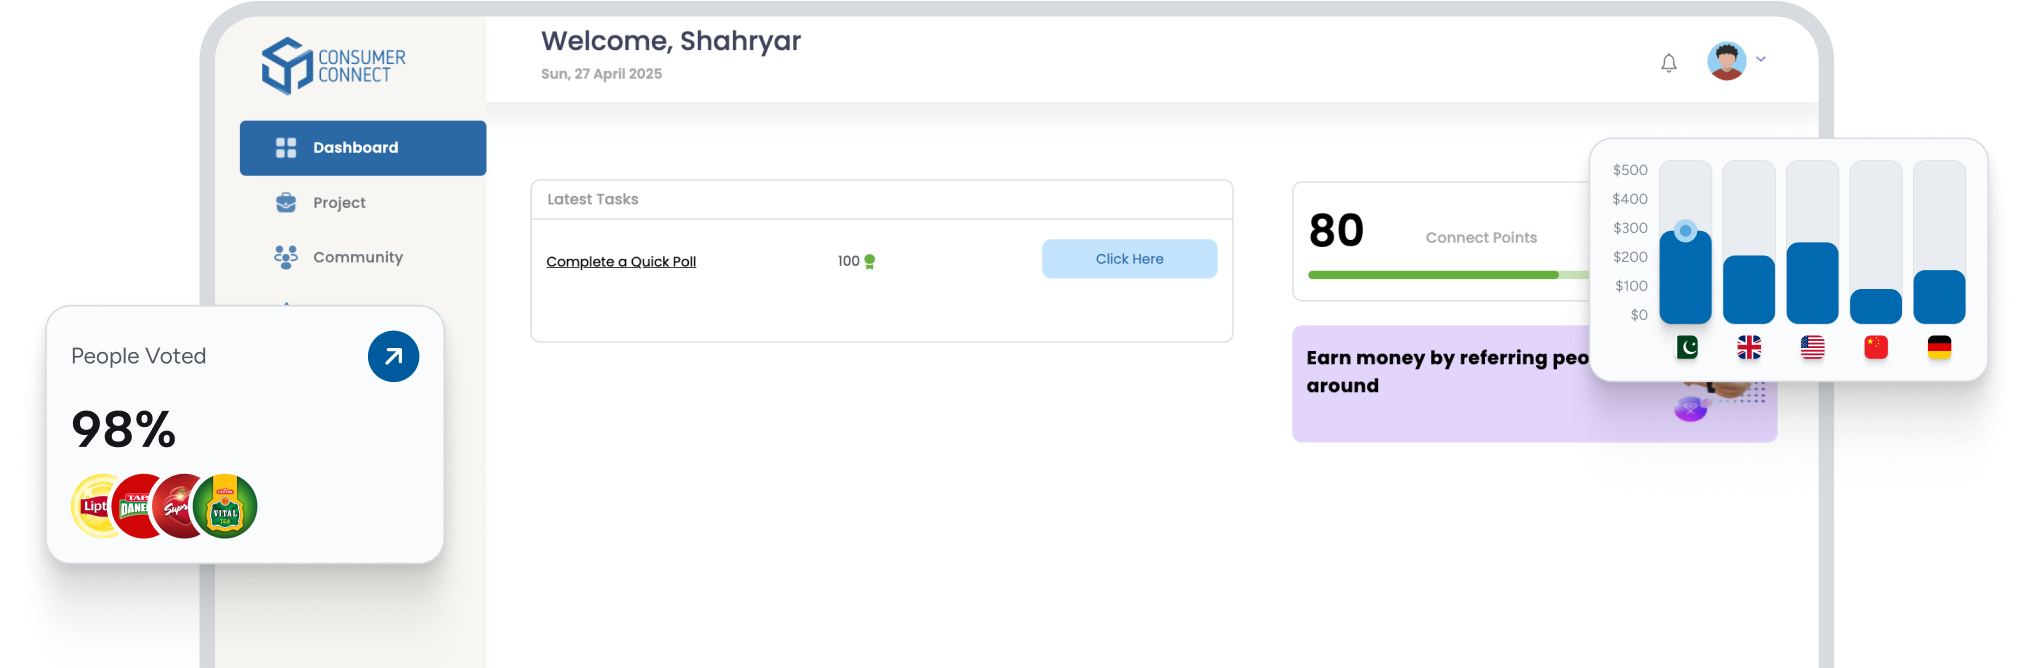Expand the profile dropdown chevron
The height and width of the screenshot is (668, 2028).
(1761, 59)
